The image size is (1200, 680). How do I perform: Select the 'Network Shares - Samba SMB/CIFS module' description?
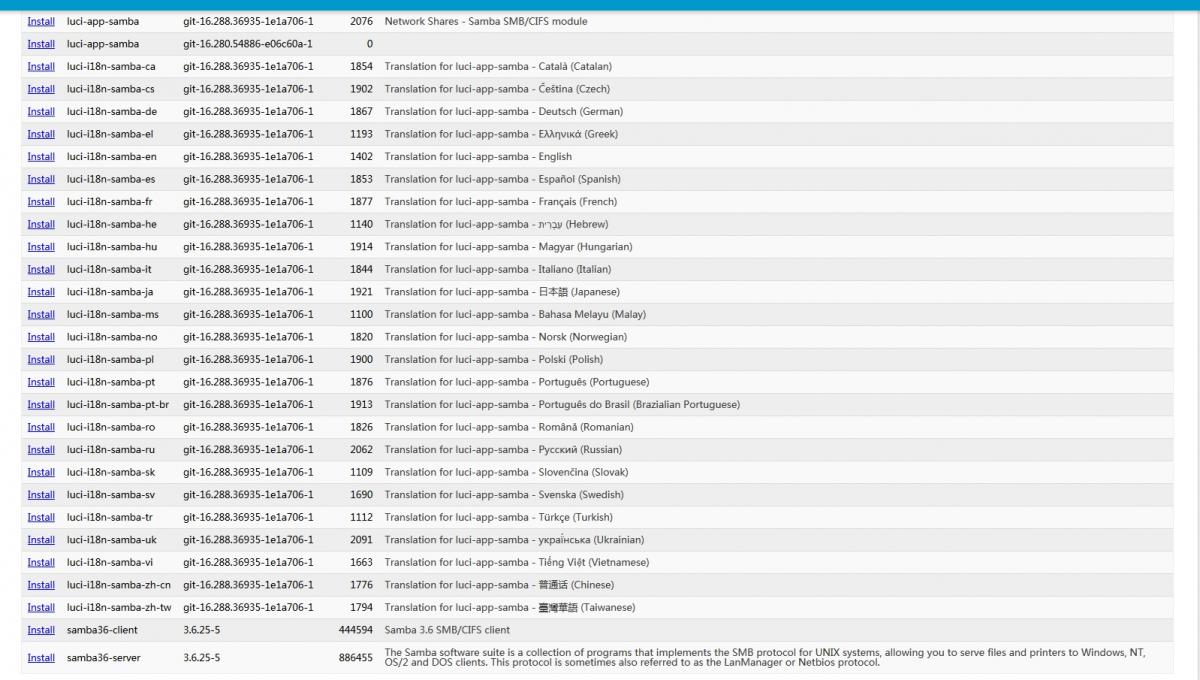486,21
